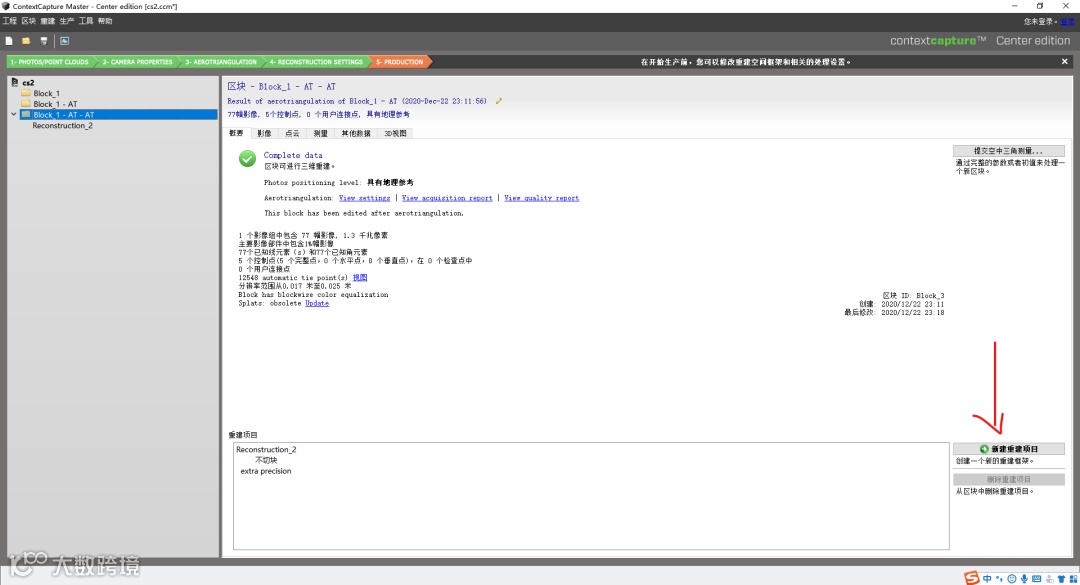Click the green check status icon

[x=247, y=158]
